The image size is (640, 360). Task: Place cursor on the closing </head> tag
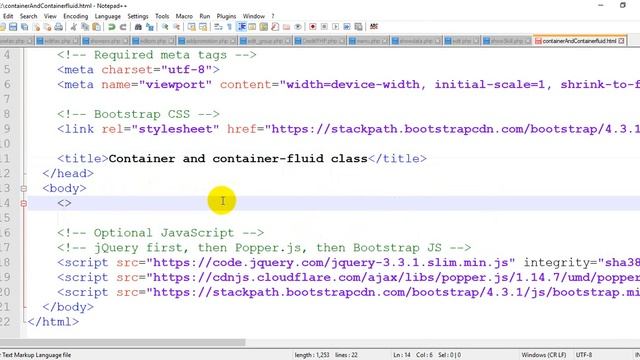[68, 173]
